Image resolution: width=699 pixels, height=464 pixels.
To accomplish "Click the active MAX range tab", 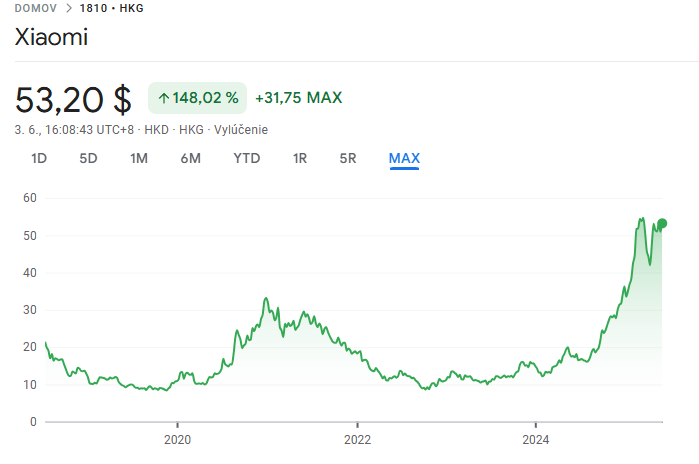I will point(404,158).
